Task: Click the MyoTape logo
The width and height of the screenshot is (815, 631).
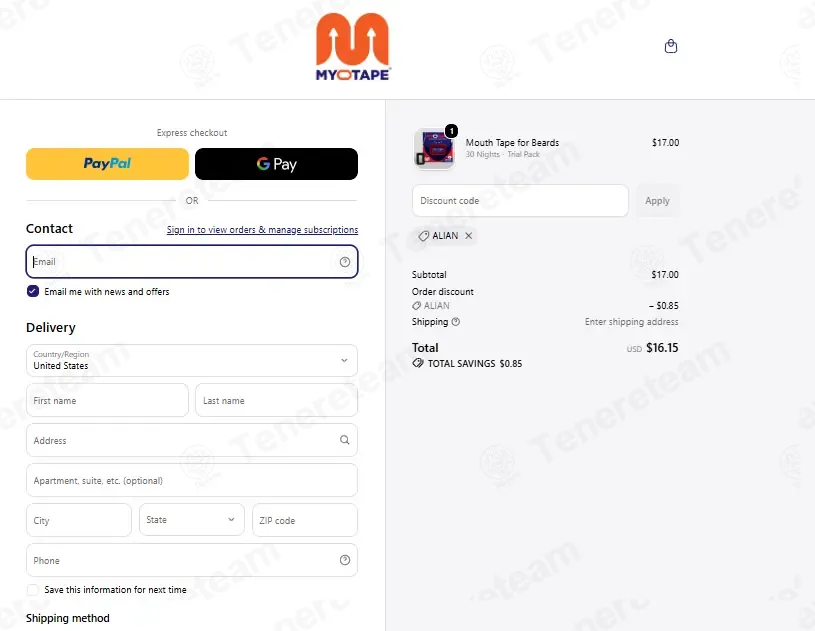Action: [x=352, y=47]
